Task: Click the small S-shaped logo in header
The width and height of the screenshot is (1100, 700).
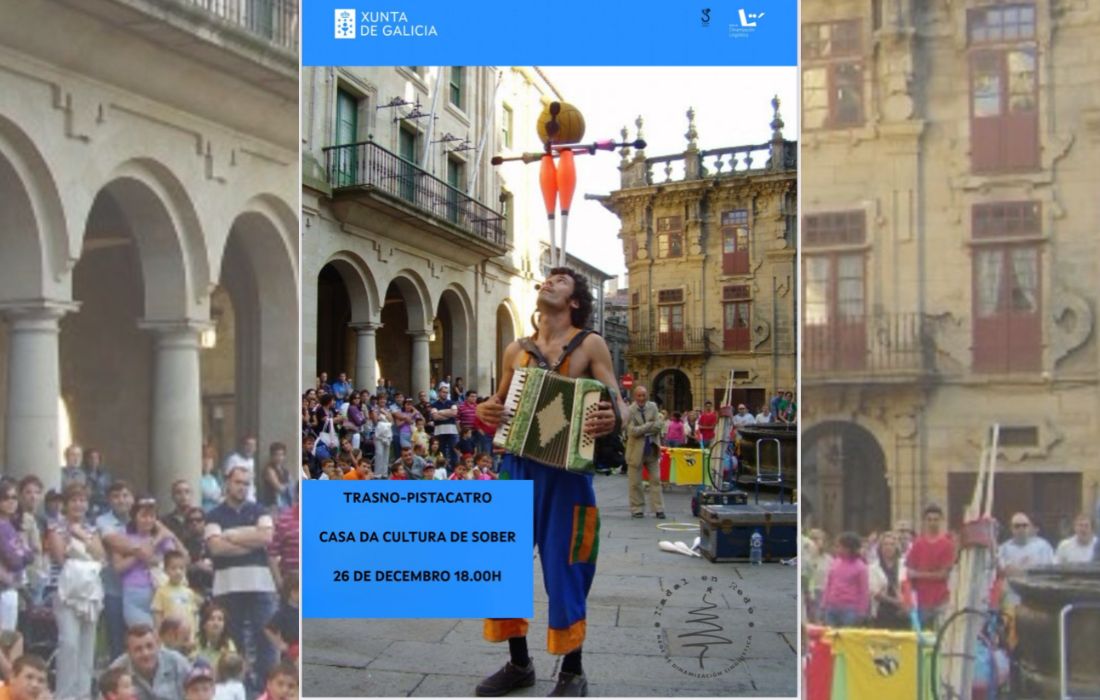Action: tap(706, 17)
